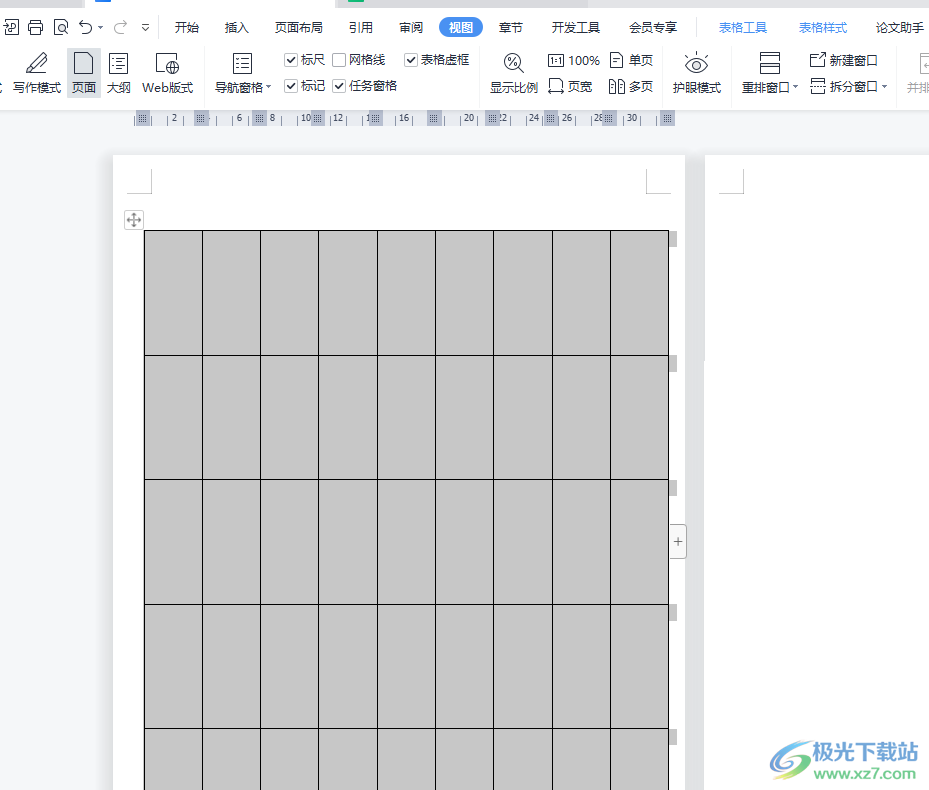Fit view to 页宽 page width

pyautogui.click(x=570, y=87)
